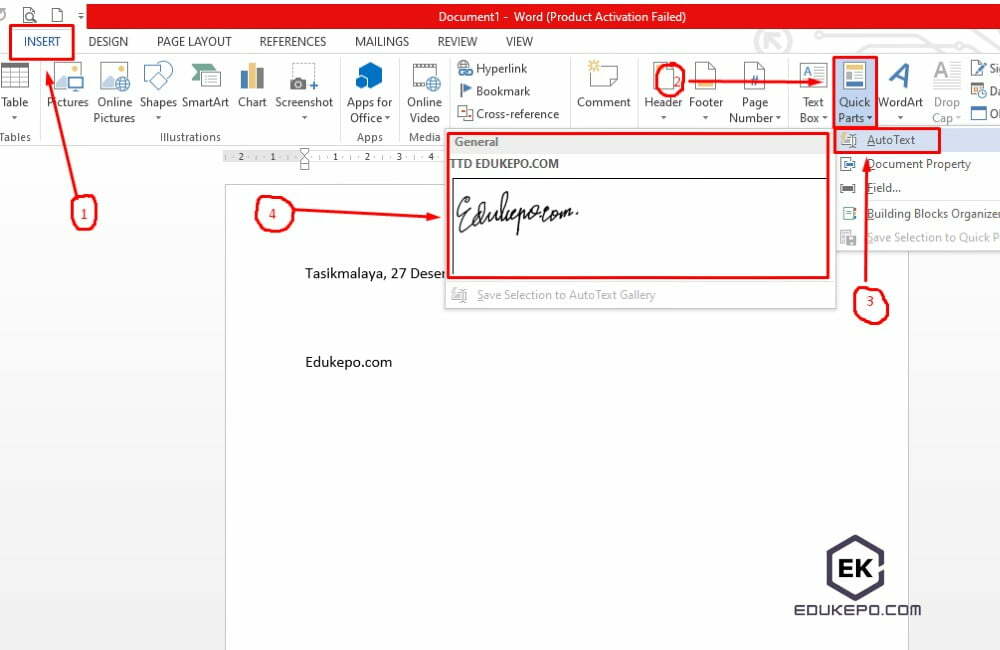
Task: Add a Bookmark
Action: (491, 91)
